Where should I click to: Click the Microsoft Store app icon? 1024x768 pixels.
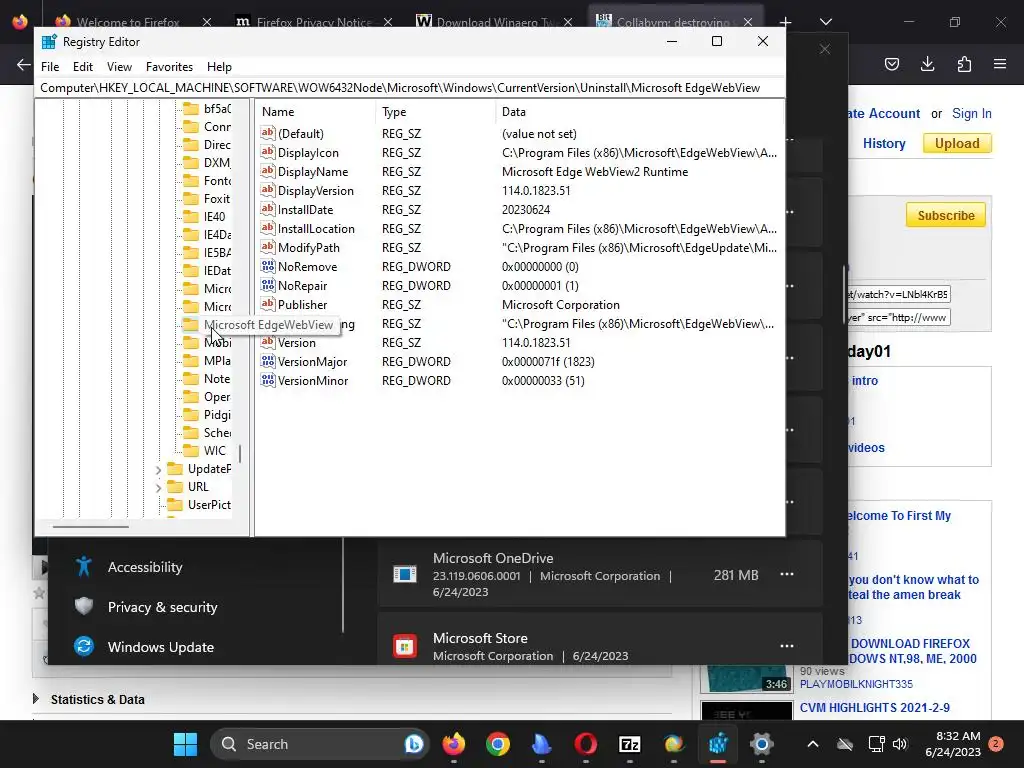405,647
